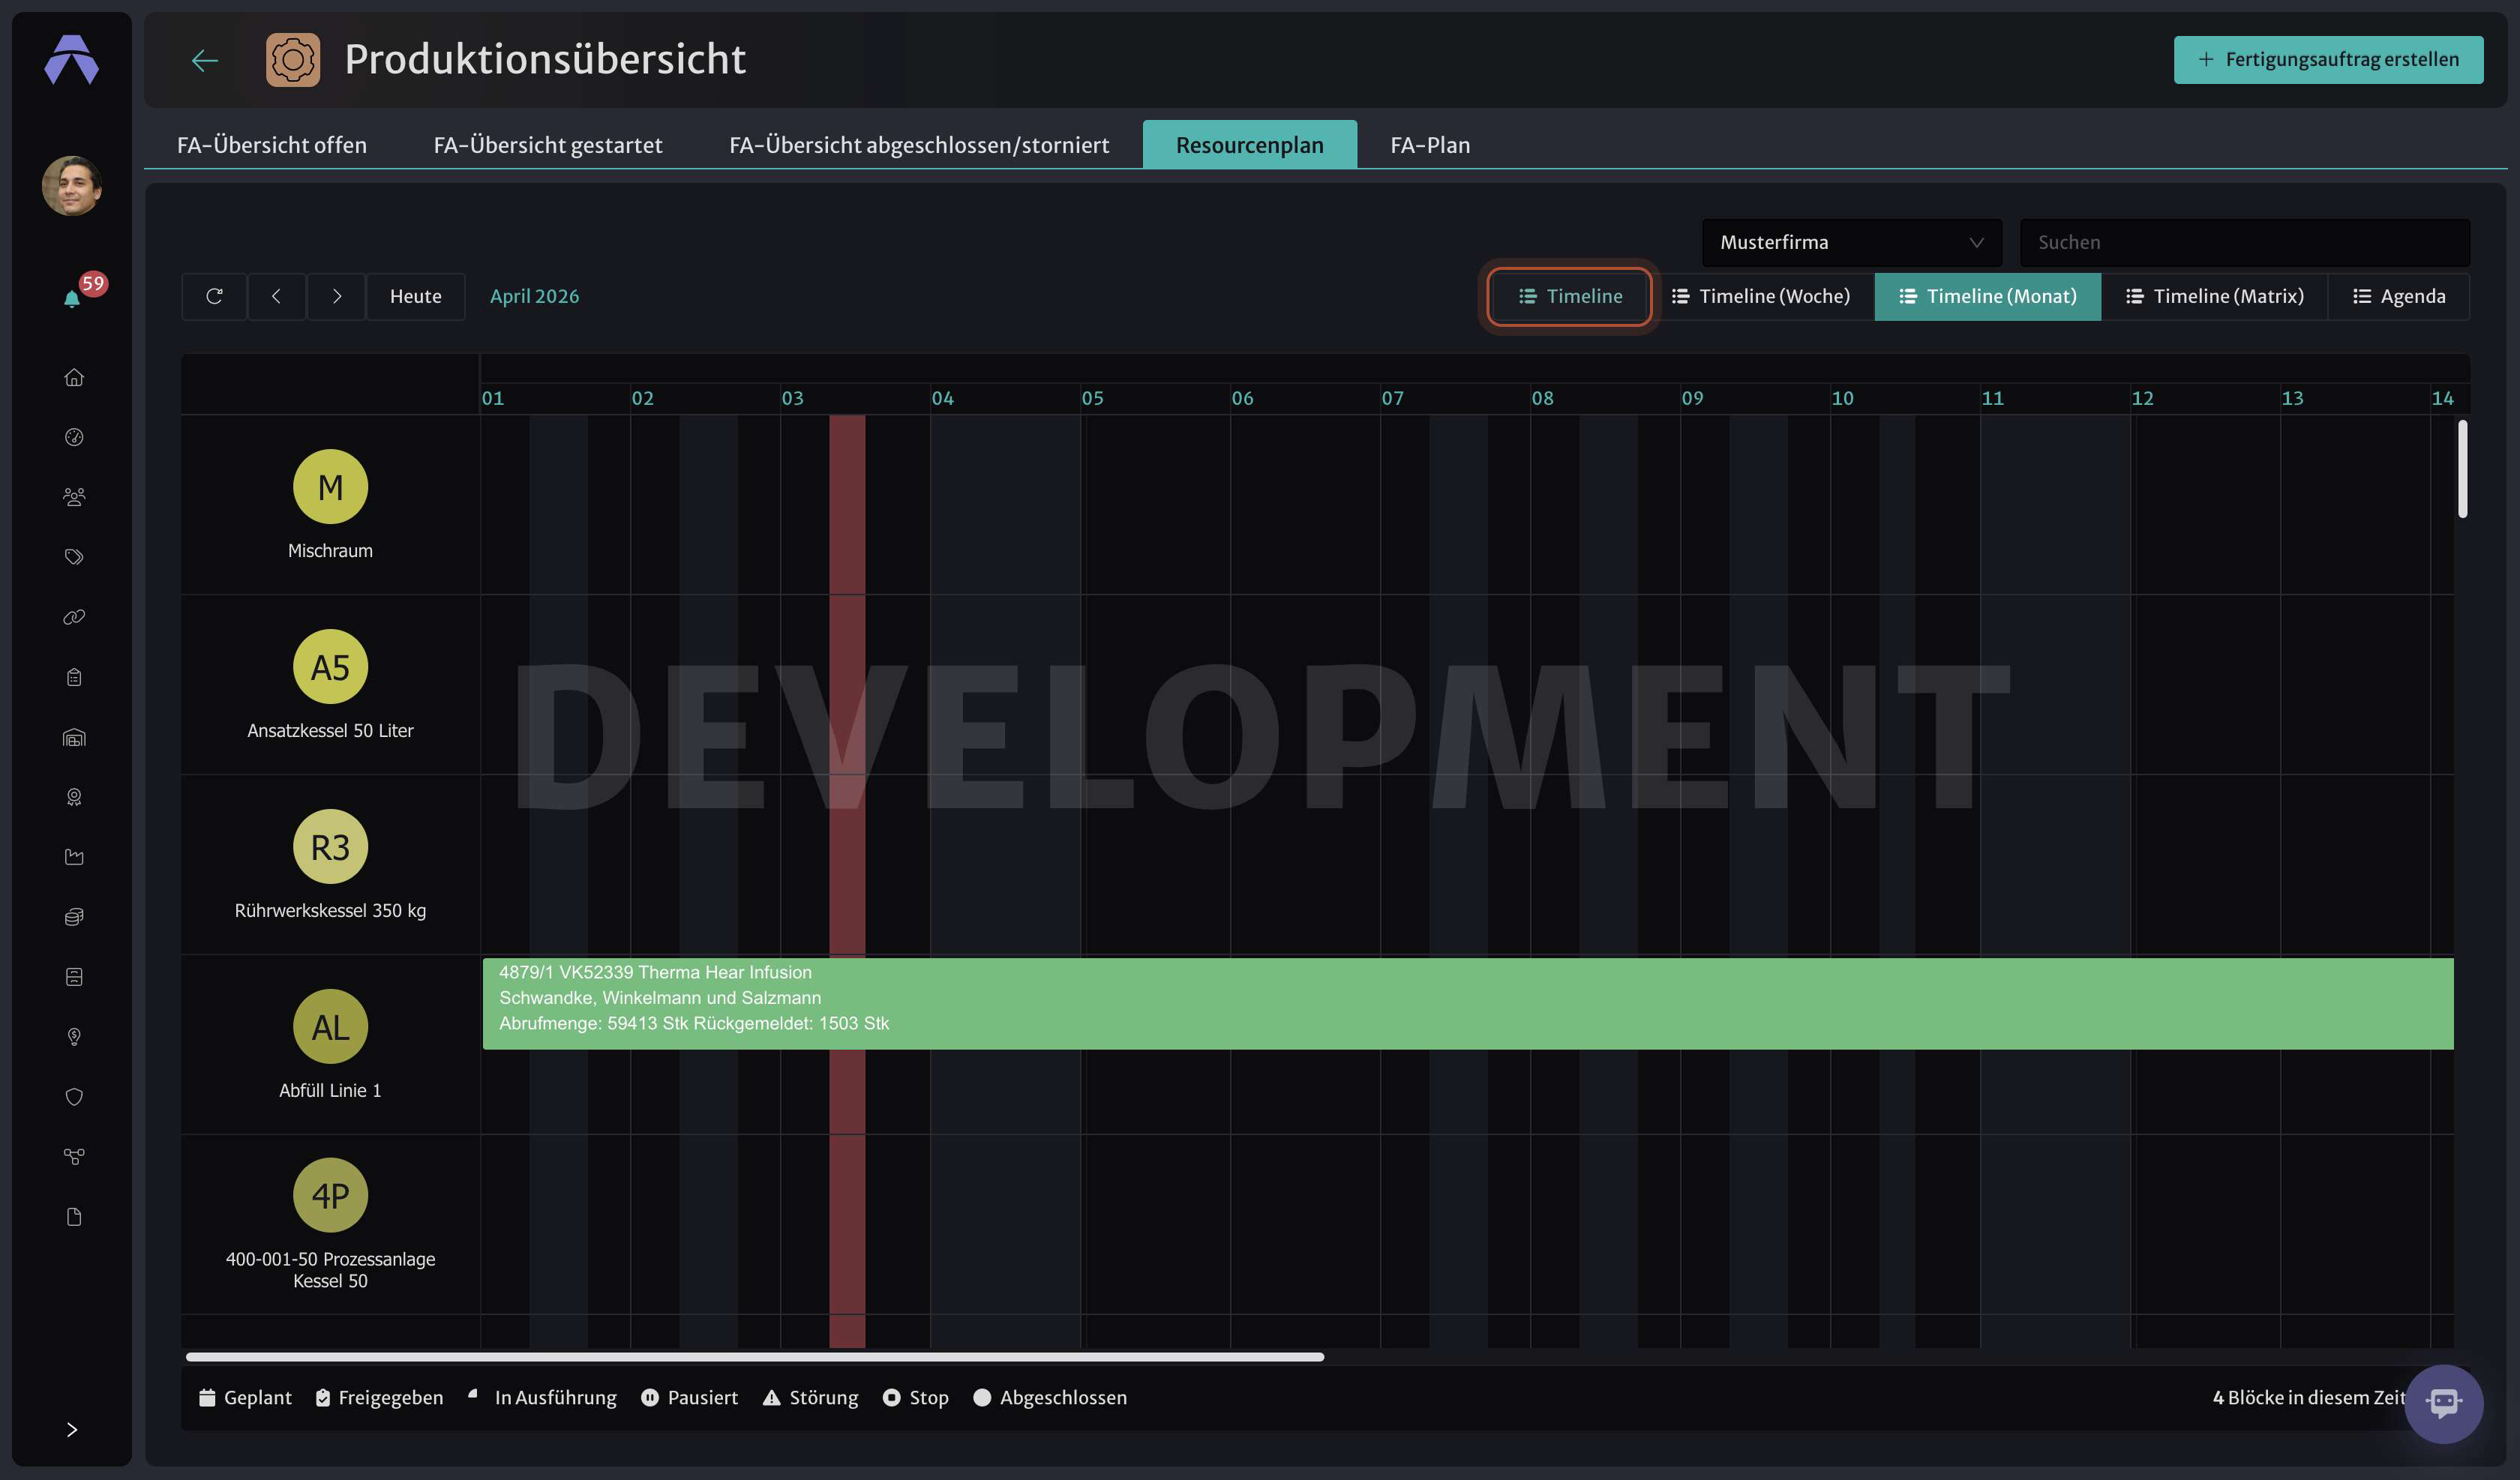Open the coins stack icon in sidebar
The width and height of the screenshot is (2520, 1480).
click(74, 917)
